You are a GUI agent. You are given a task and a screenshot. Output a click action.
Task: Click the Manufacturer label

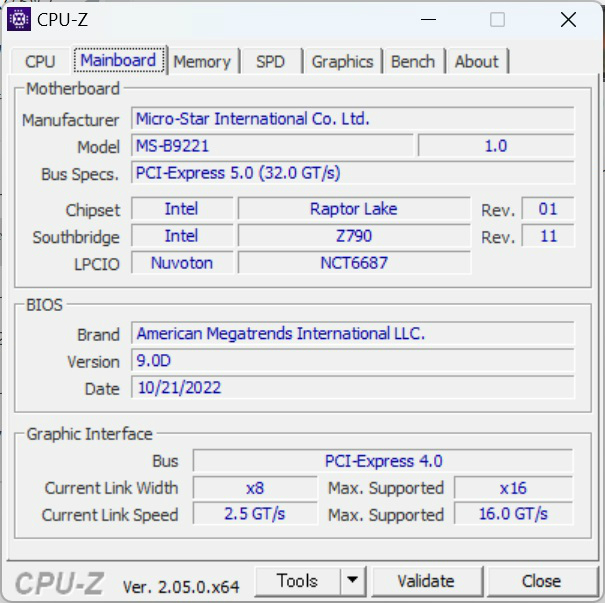[x=71, y=120]
